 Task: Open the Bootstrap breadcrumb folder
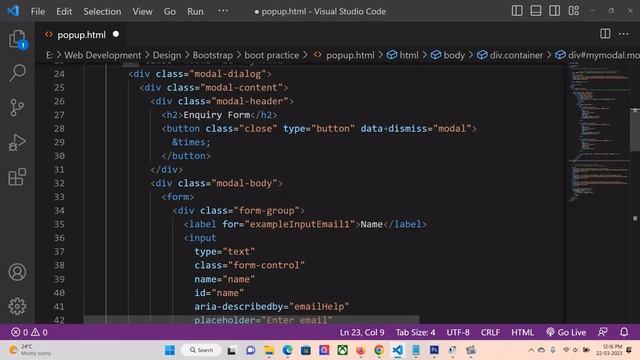pyautogui.click(x=212, y=55)
